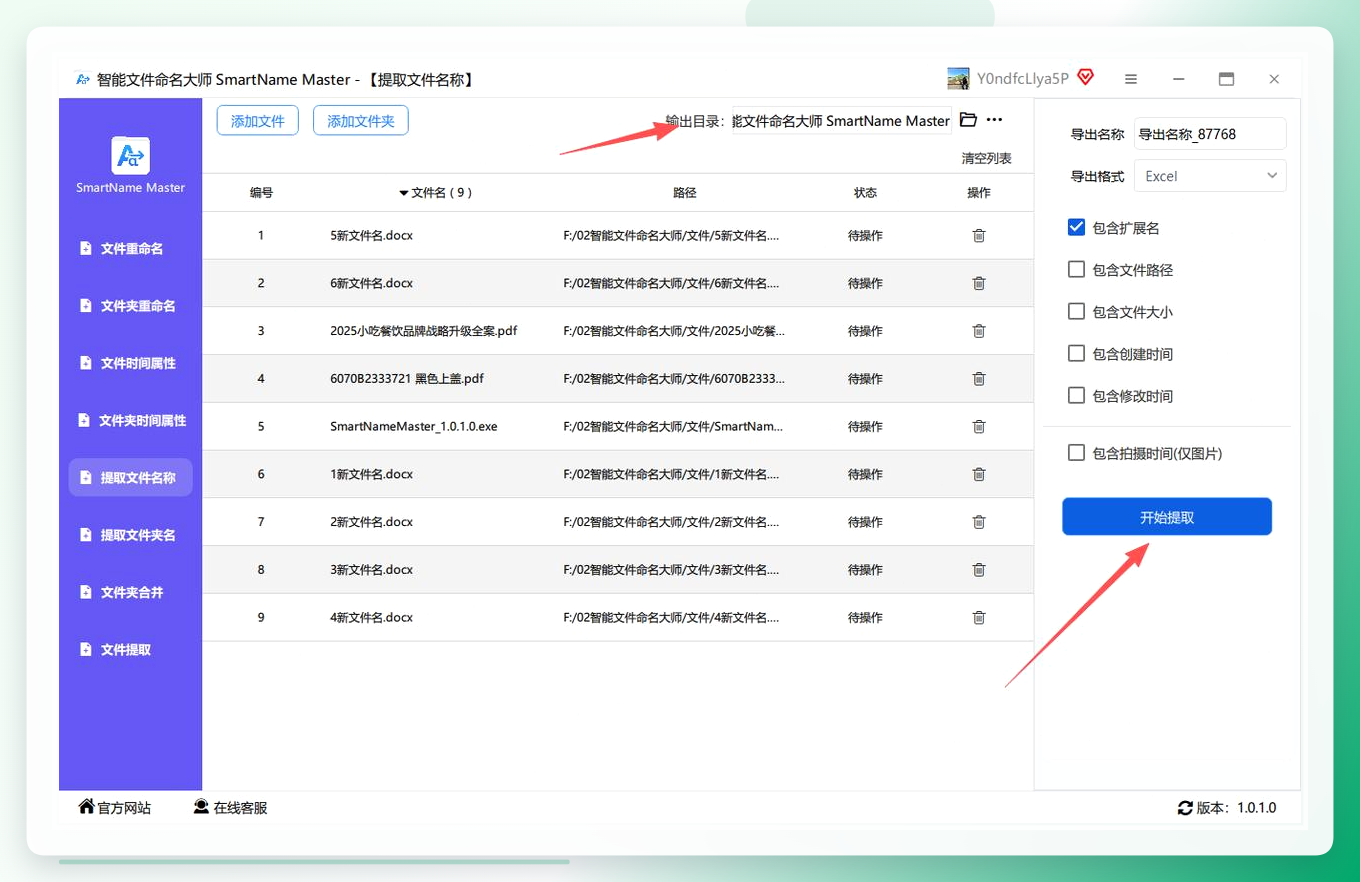Click the 状态 column header

[865, 193]
